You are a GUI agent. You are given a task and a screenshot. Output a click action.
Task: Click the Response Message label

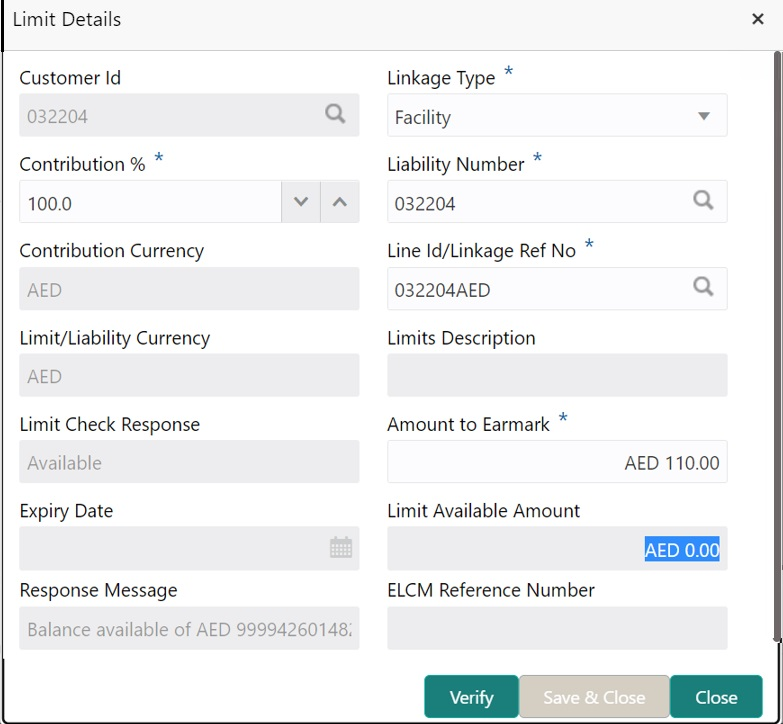[x=98, y=590]
